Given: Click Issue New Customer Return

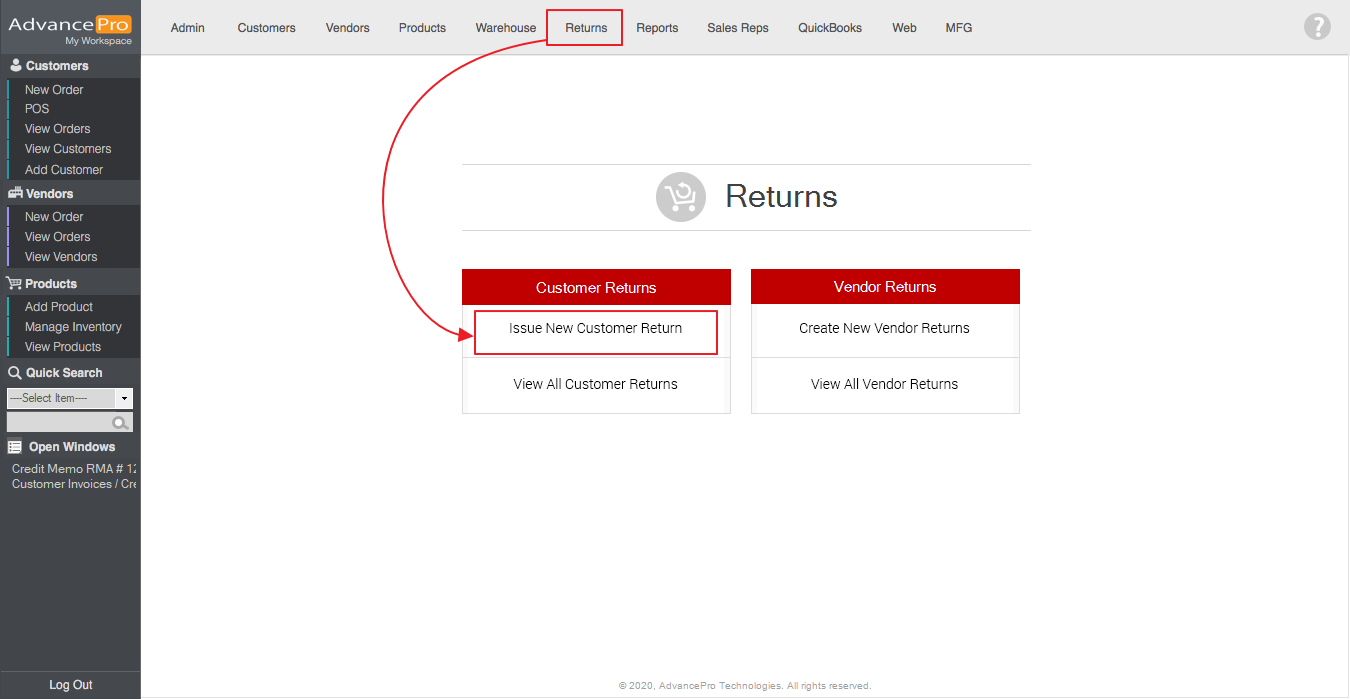Looking at the screenshot, I should coord(595,329).
